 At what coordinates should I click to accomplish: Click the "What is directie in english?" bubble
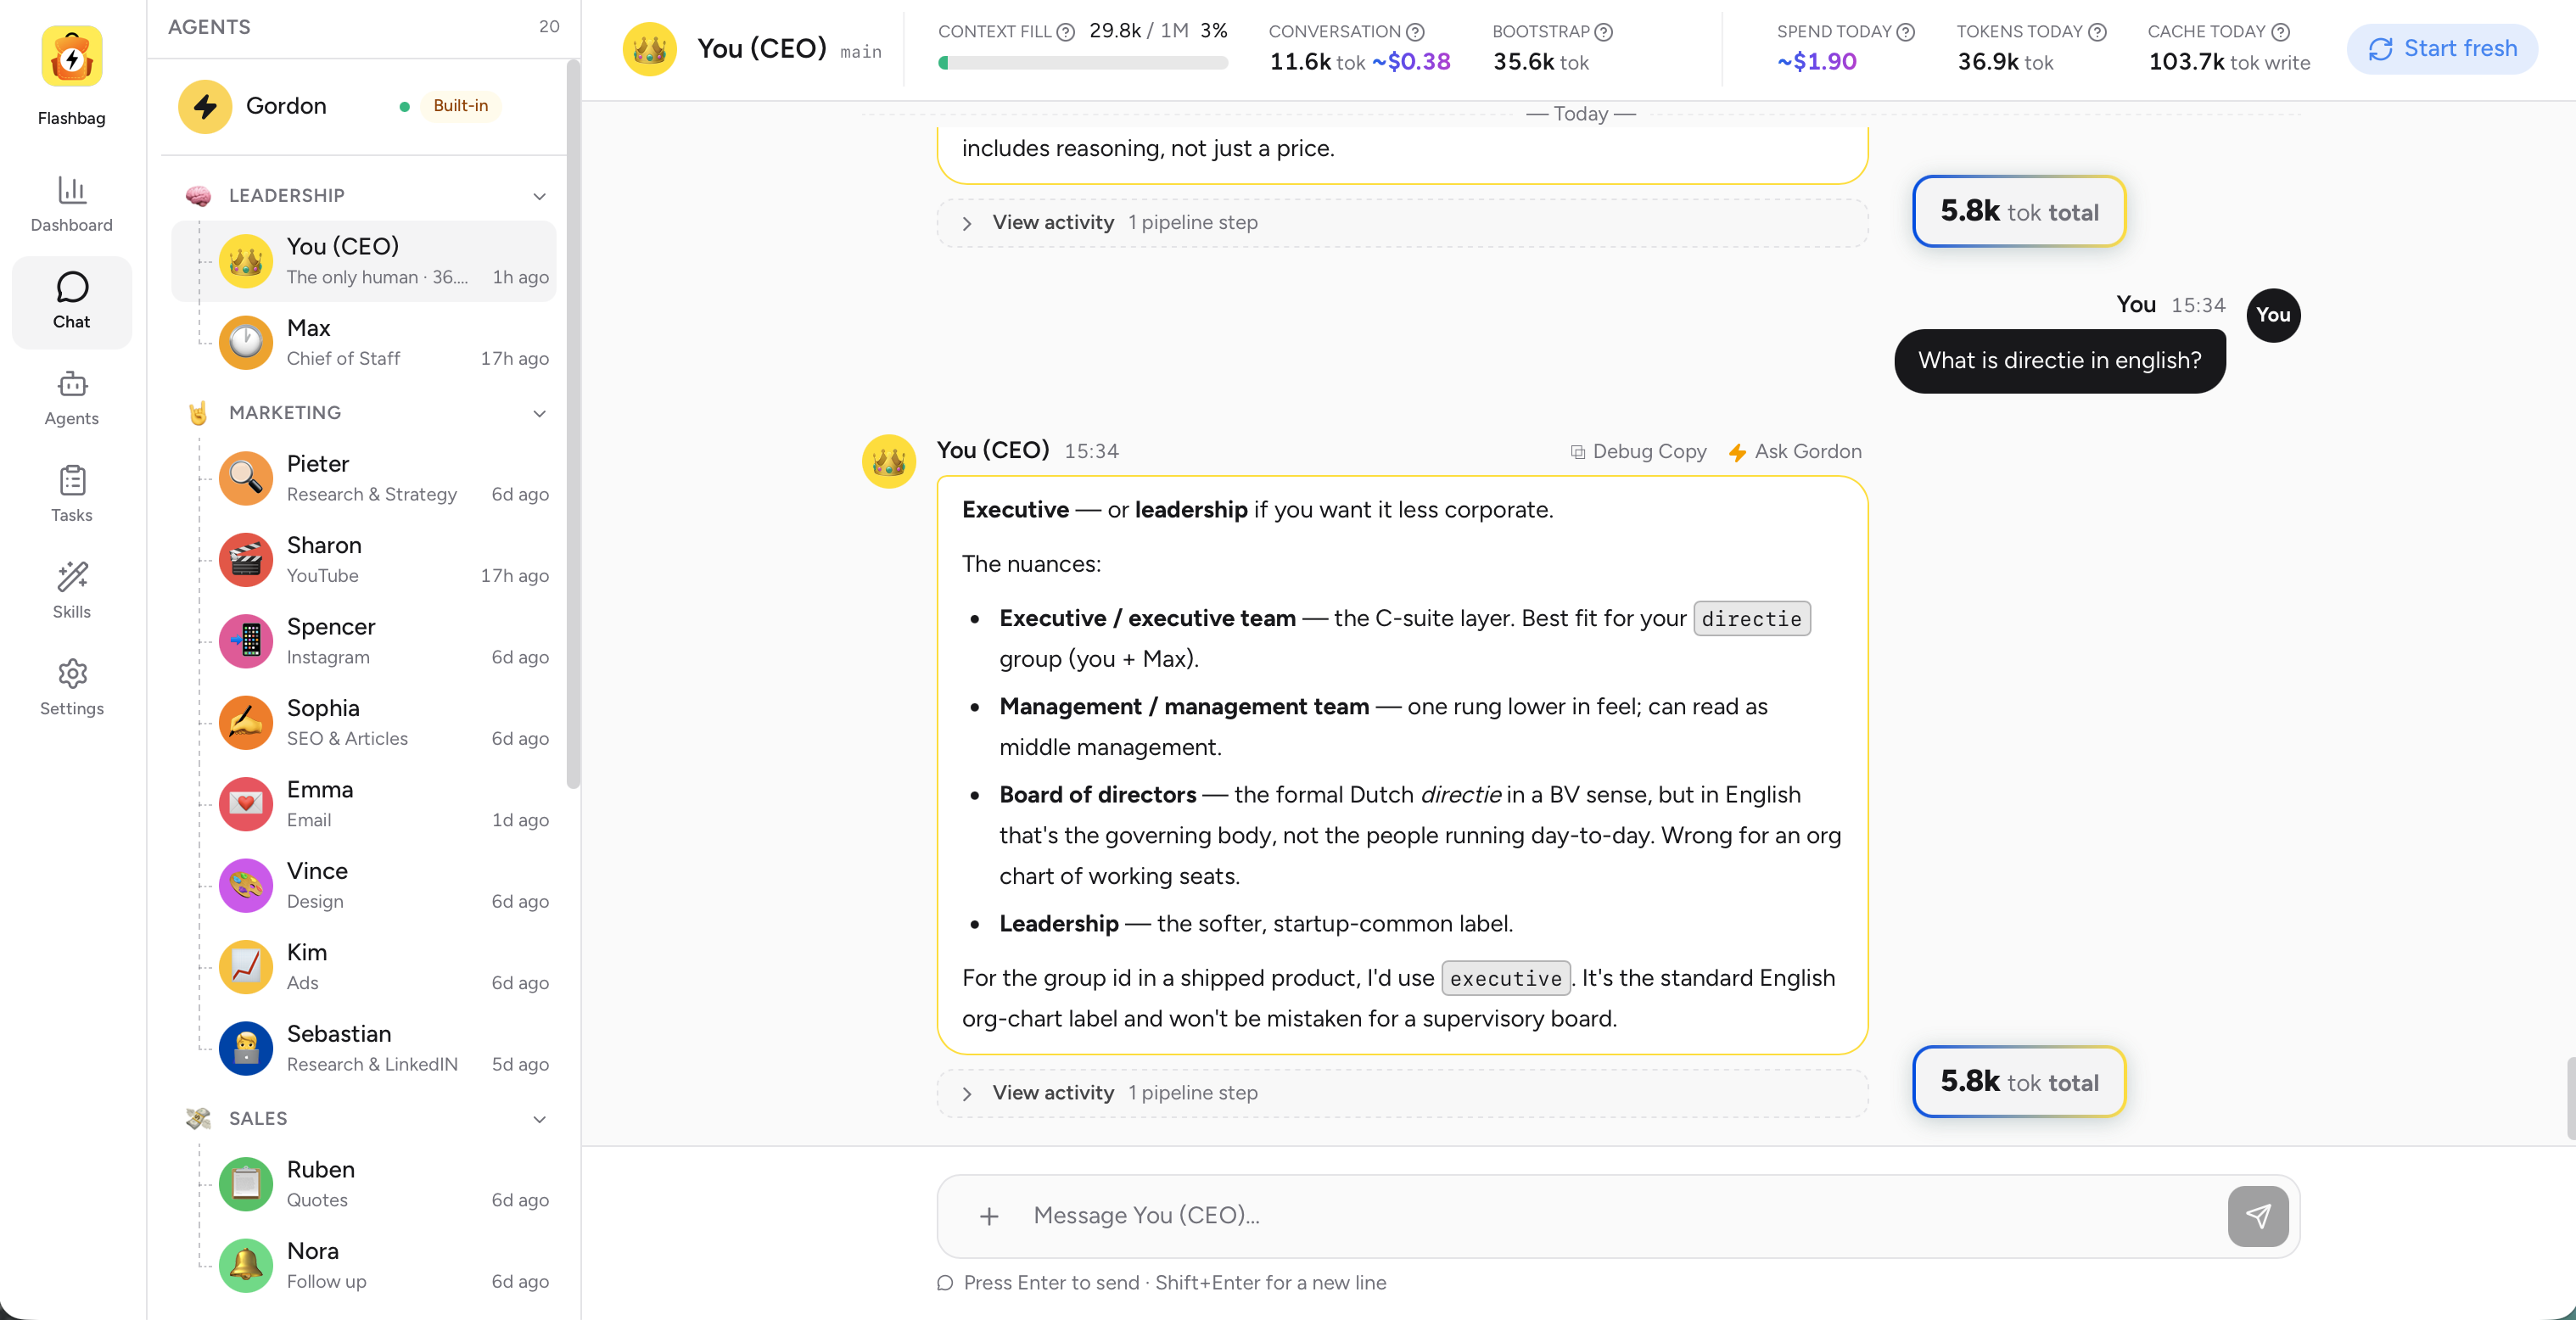(2059, 361)
